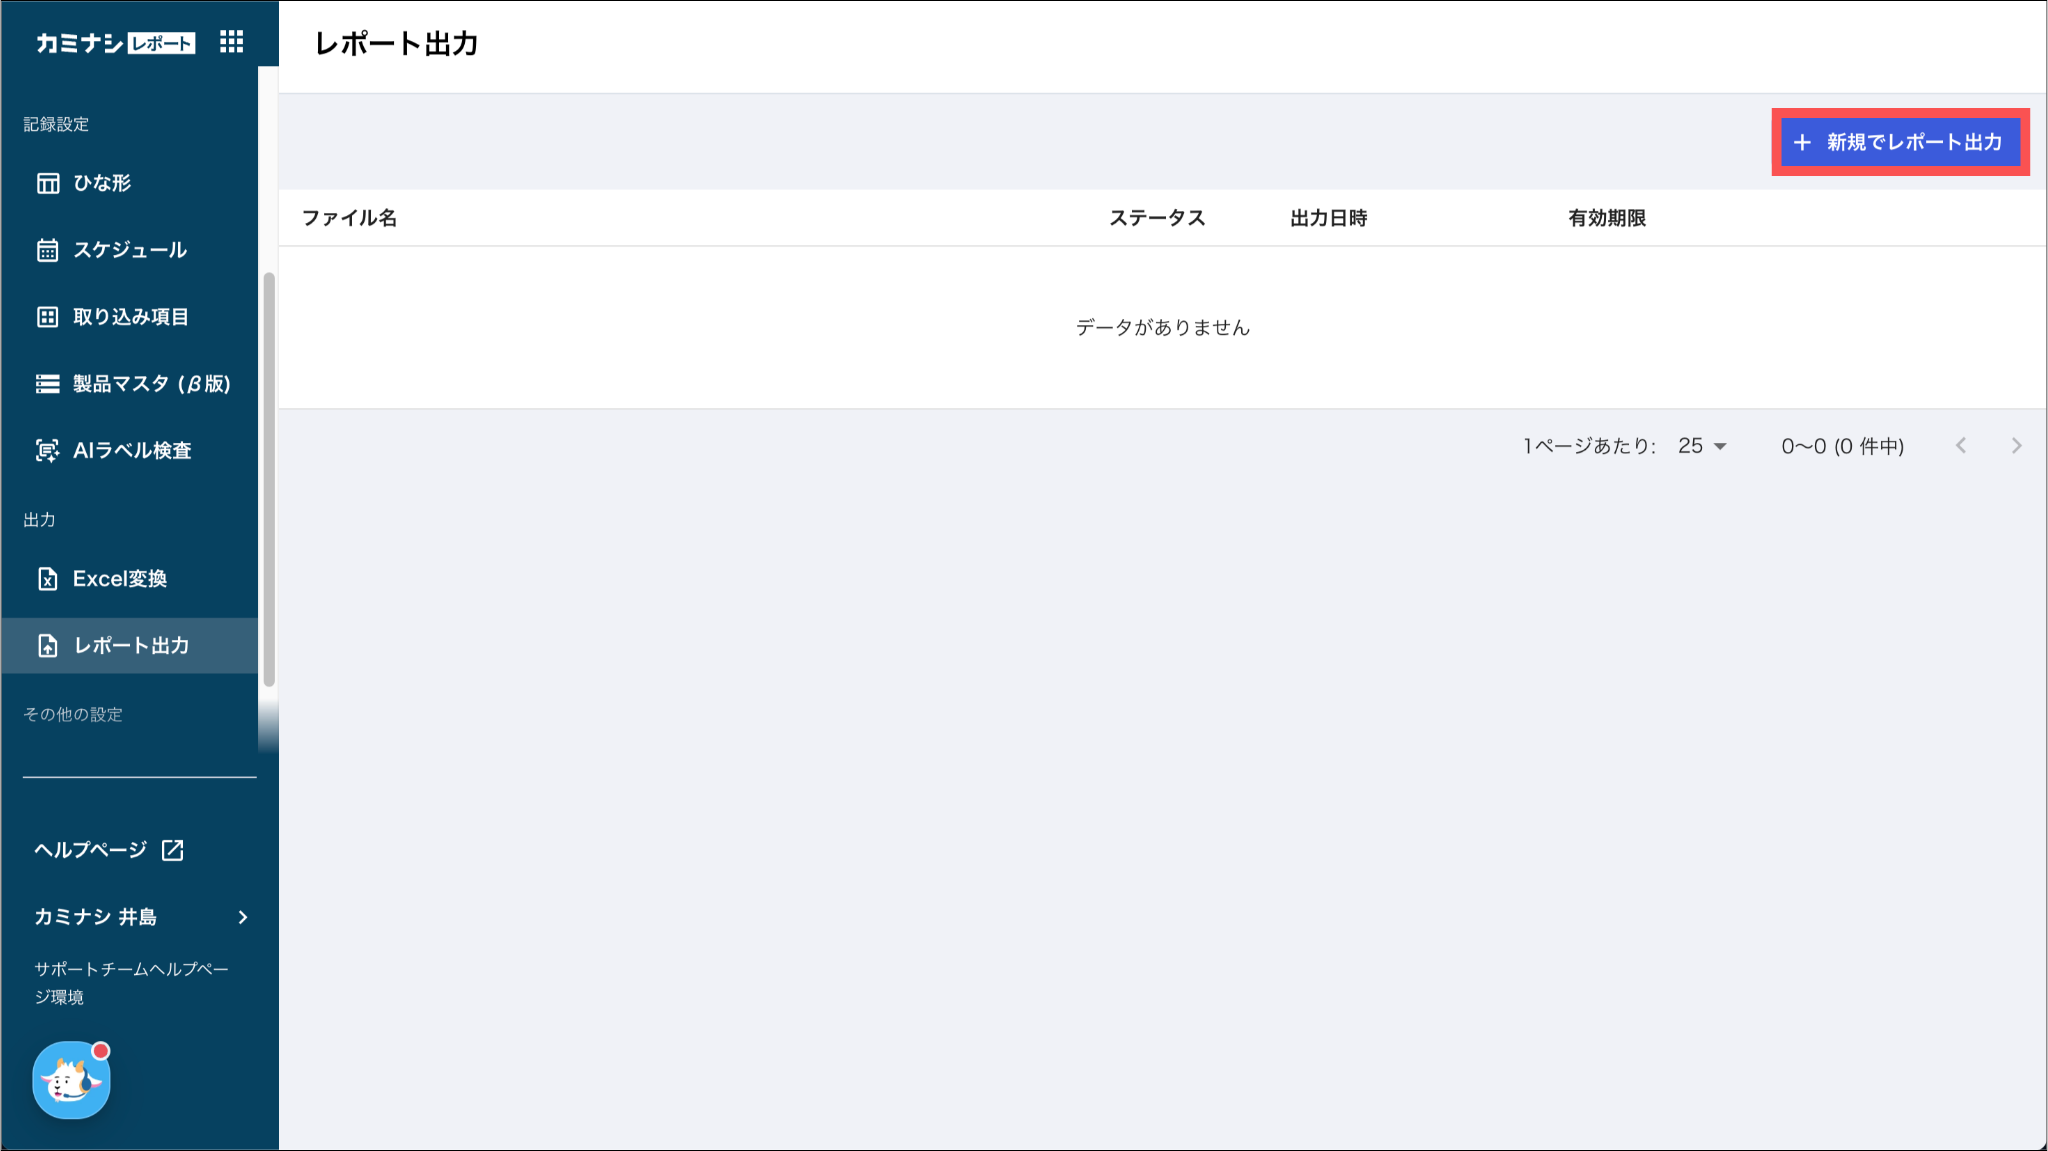This screenshot has height=1151, width=2048.
Task: Expand the カミナシ 井島 account chevron
Action: click(243, 917)
